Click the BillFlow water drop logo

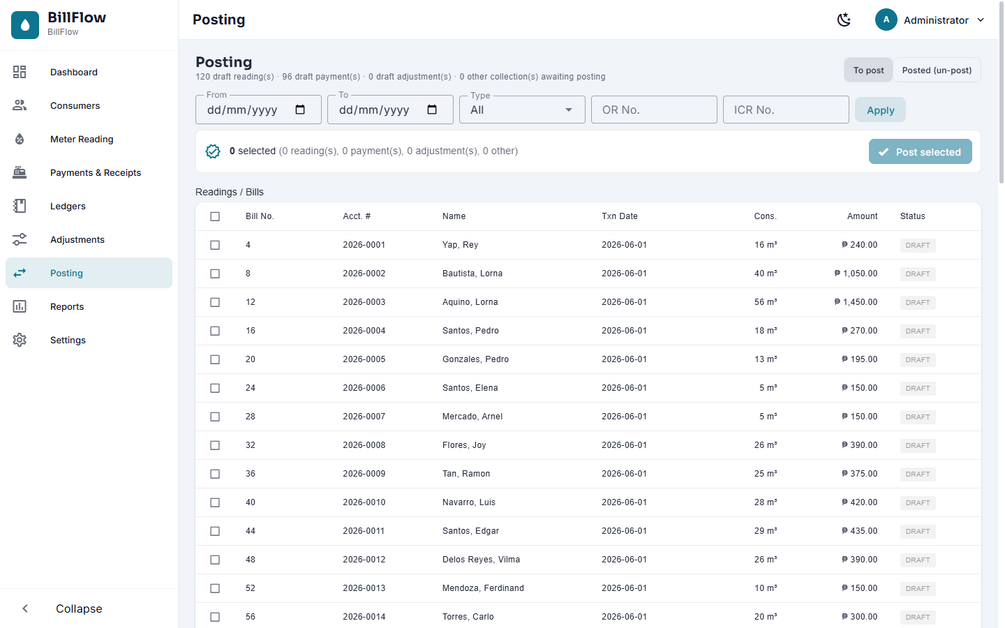[25, 25]
